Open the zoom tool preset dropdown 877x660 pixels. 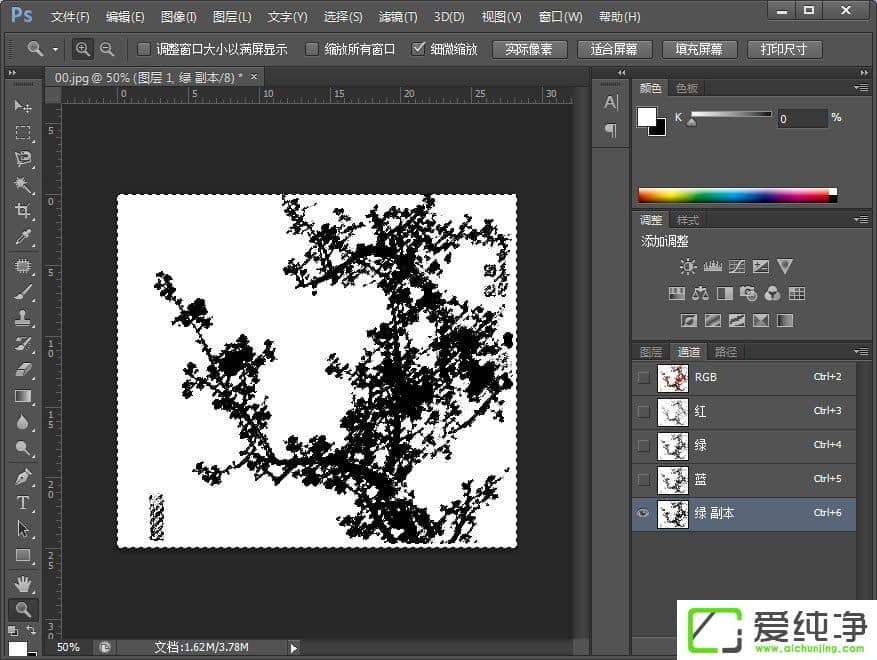55,49
